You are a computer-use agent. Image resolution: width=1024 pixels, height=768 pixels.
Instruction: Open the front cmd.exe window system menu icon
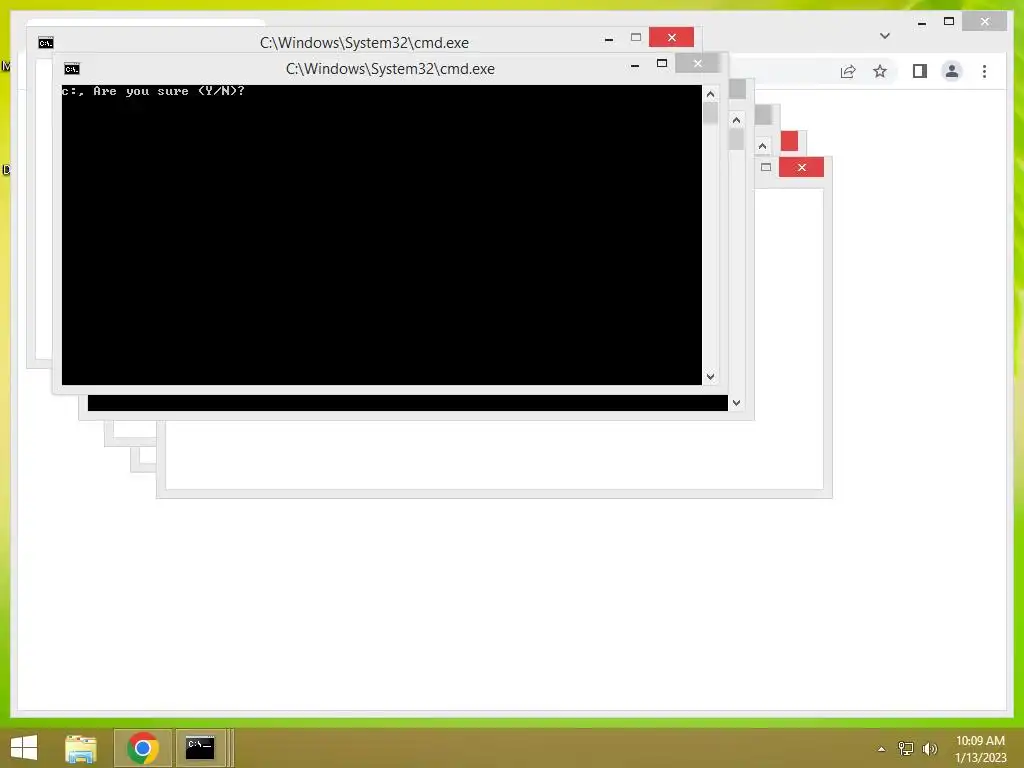(x=72, y=69)
